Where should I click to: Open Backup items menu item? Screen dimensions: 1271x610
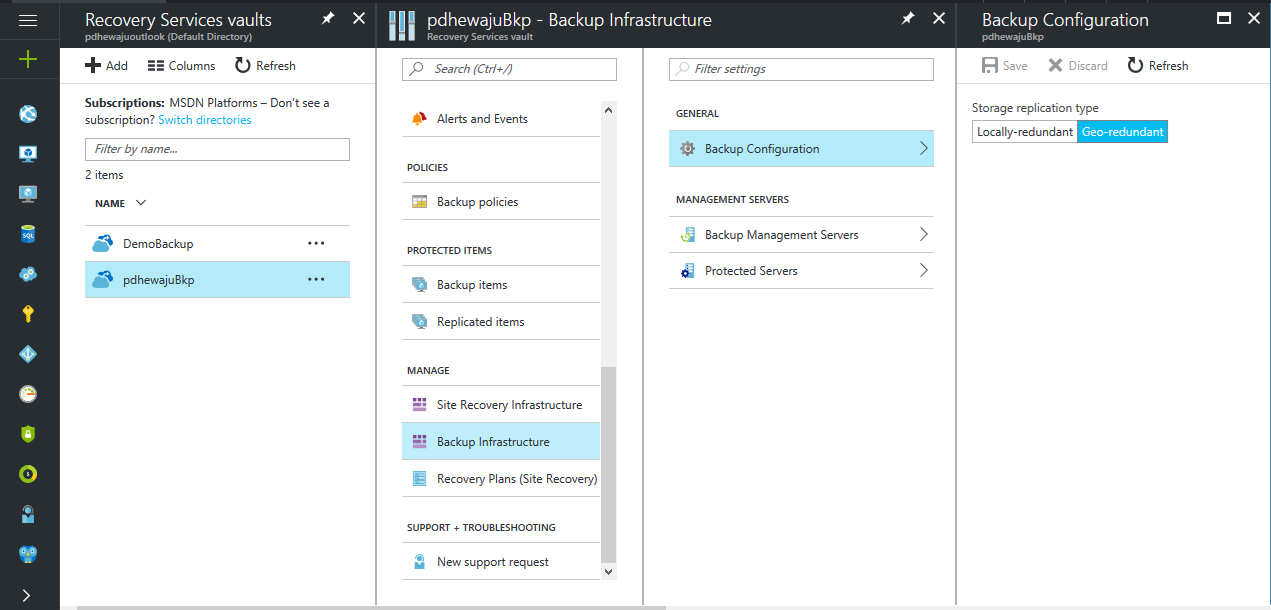[x=501, y=285]
